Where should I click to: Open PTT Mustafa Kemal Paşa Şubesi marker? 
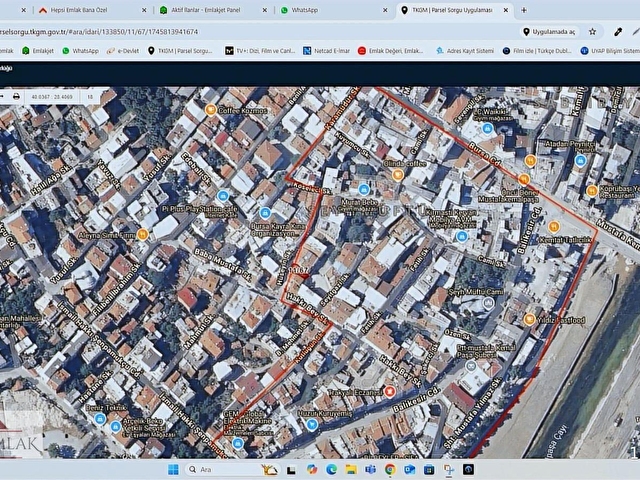click(x=471, y=366)
